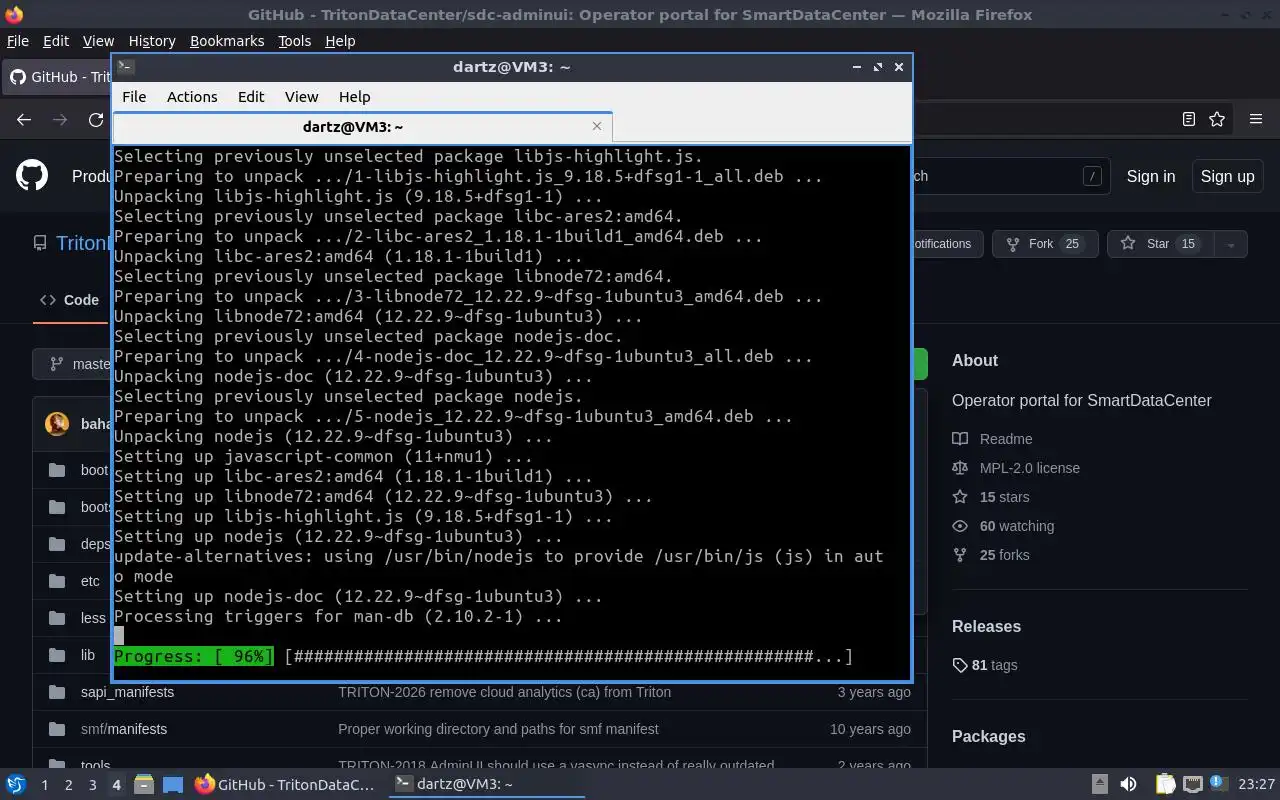Open the application launcher in the taskbar
Image resolution: width=1280 pixels, height=800 pixels.
point(16,784)
